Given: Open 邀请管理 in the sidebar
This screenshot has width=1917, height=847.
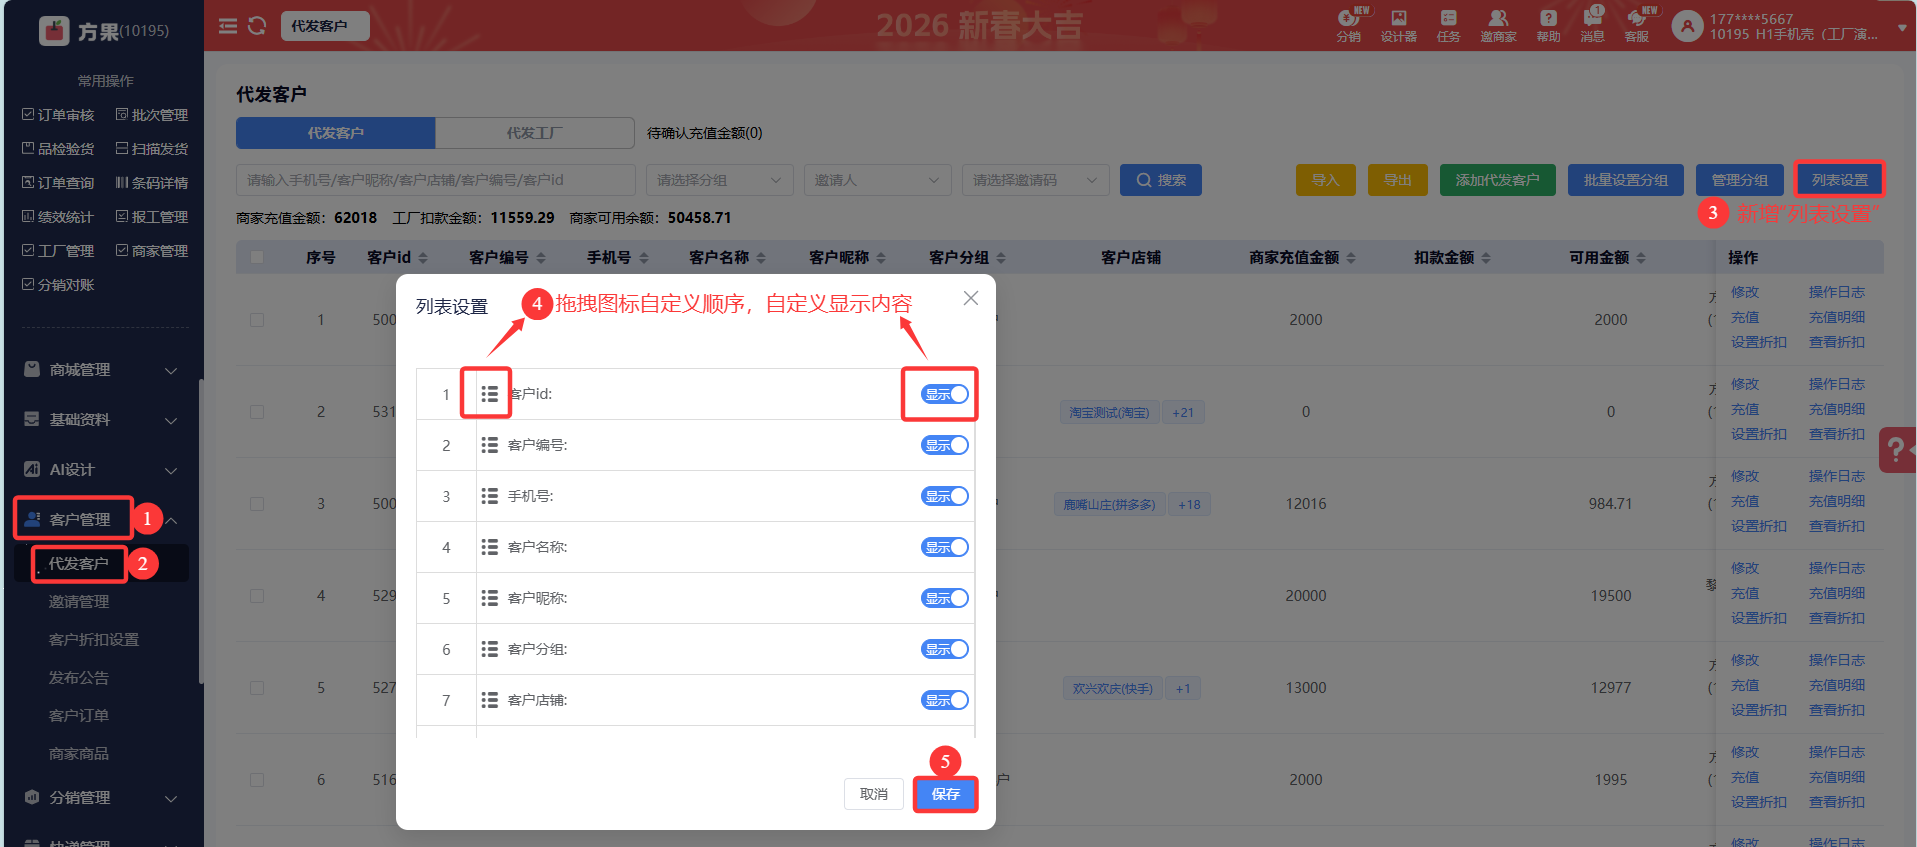Looking at the screenshot, I should coord(79,602).
